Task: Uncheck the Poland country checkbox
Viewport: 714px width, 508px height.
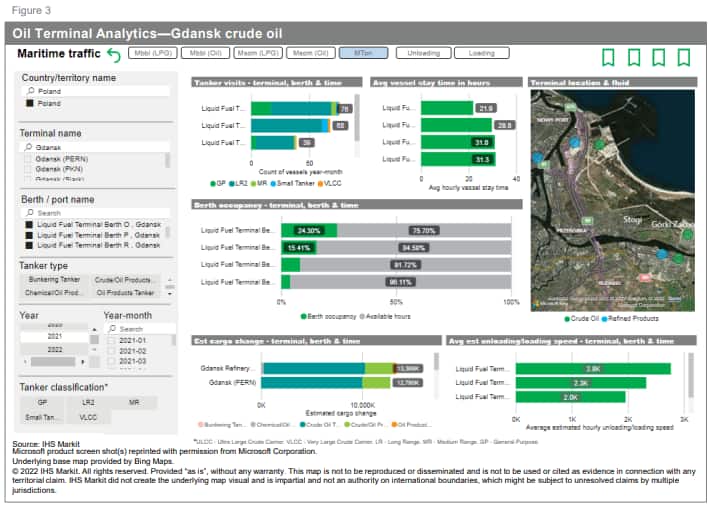Action: pos(29,103)
